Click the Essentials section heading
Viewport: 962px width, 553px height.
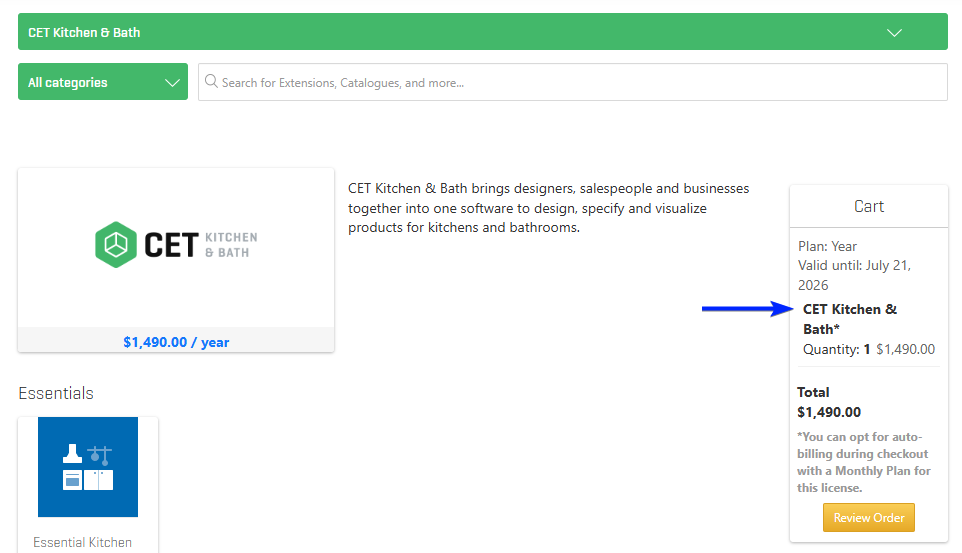[x=56, y=393]
